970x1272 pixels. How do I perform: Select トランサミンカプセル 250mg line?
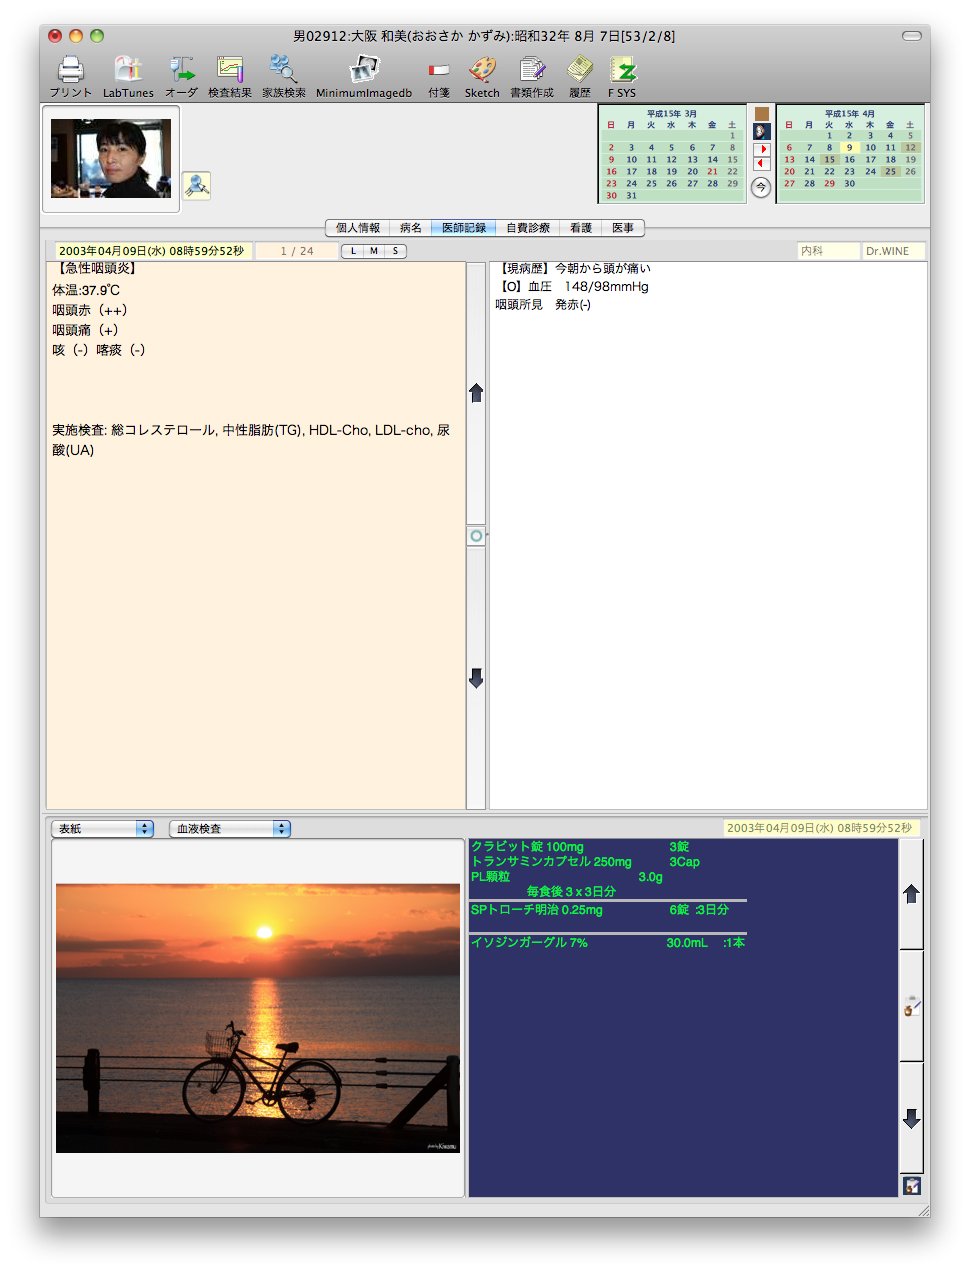click(586, 862)
